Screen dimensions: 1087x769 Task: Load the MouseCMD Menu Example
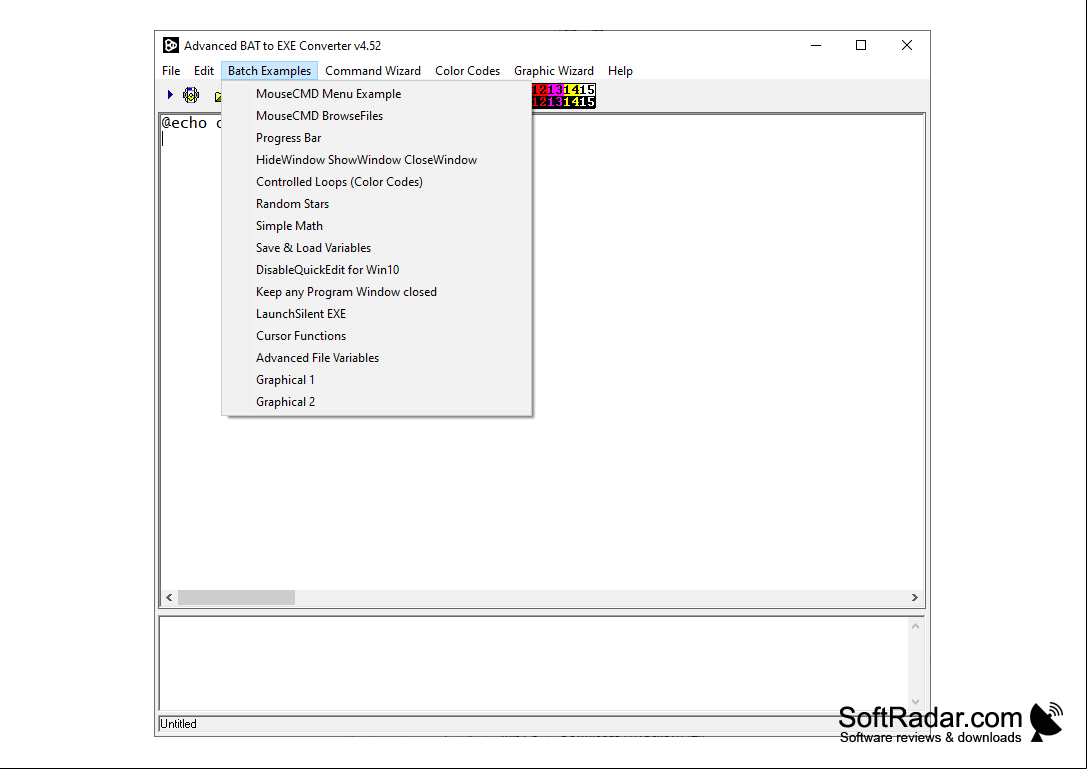point(377,94)
